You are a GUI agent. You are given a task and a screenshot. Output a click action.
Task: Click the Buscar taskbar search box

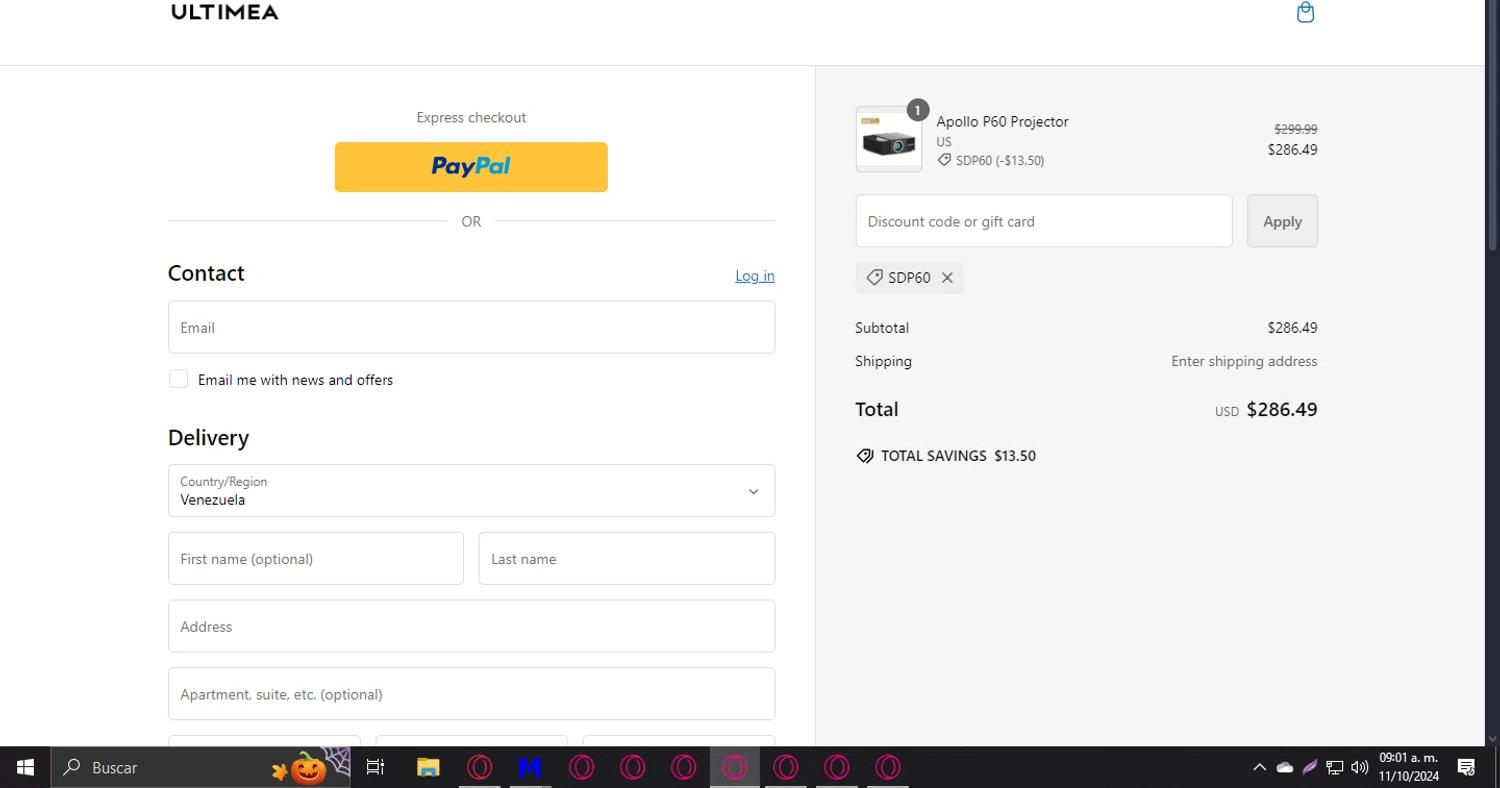[200, 767]
